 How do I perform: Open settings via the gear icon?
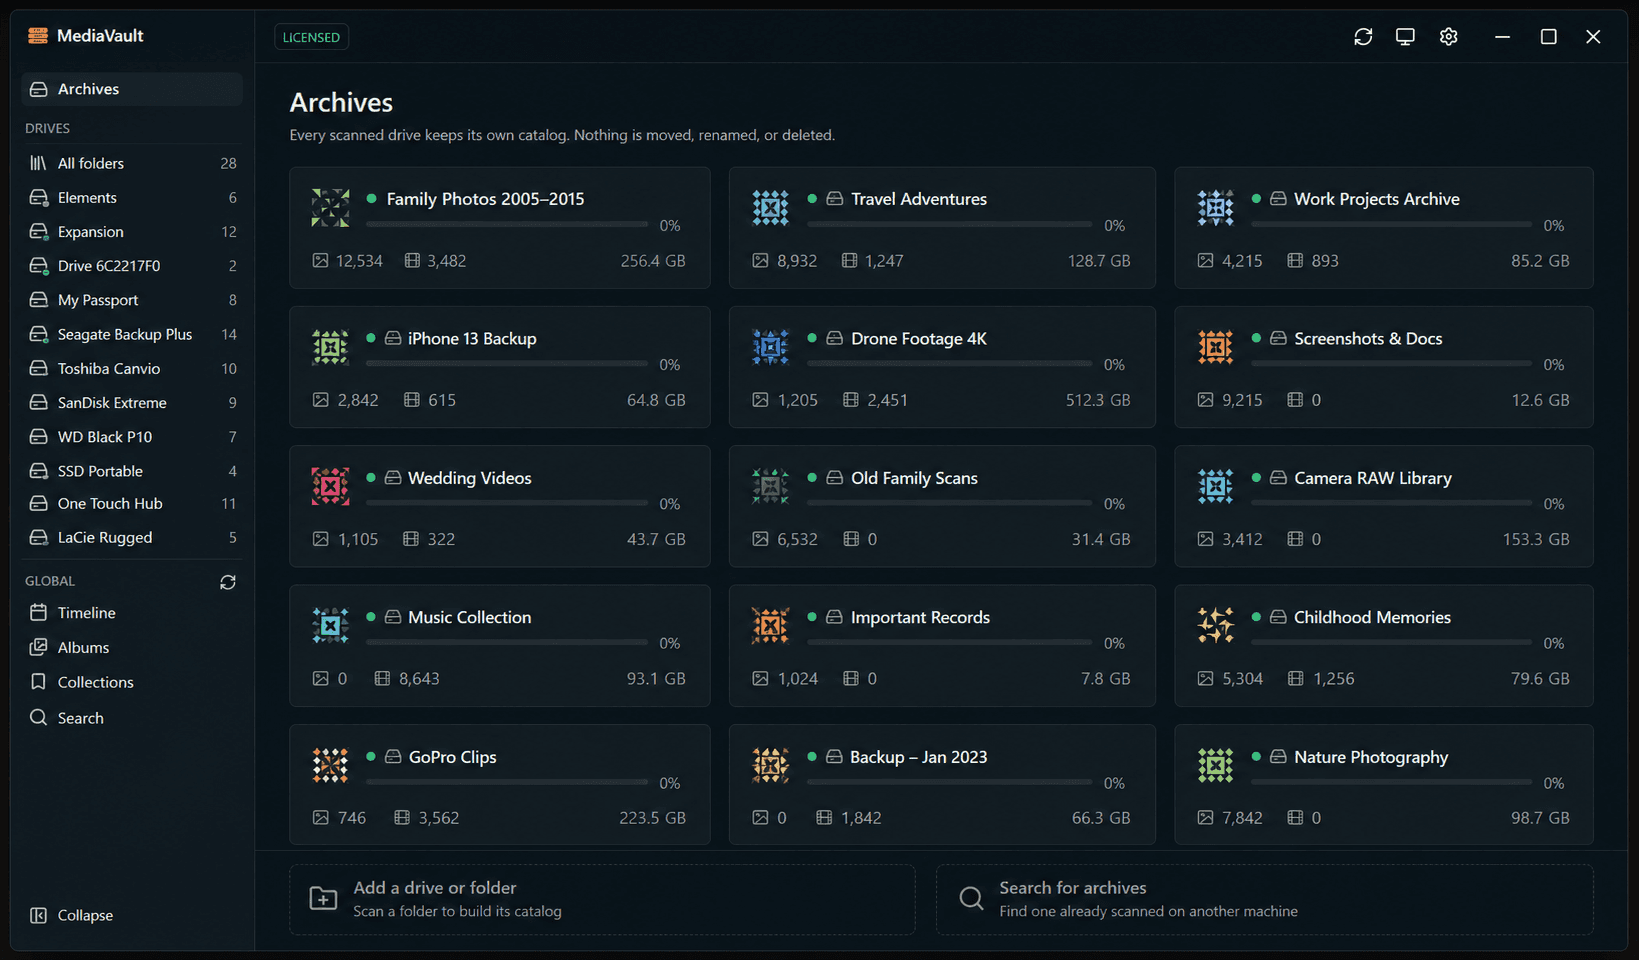(1448, 37)
